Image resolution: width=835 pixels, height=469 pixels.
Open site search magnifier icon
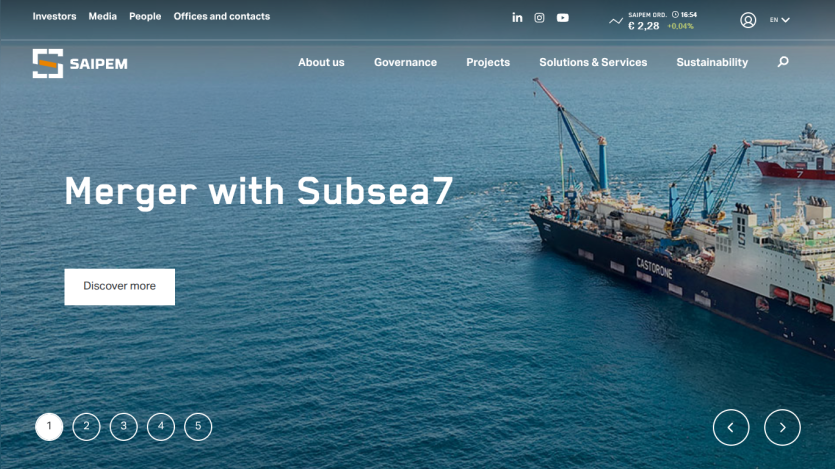[x=783, y=62]
